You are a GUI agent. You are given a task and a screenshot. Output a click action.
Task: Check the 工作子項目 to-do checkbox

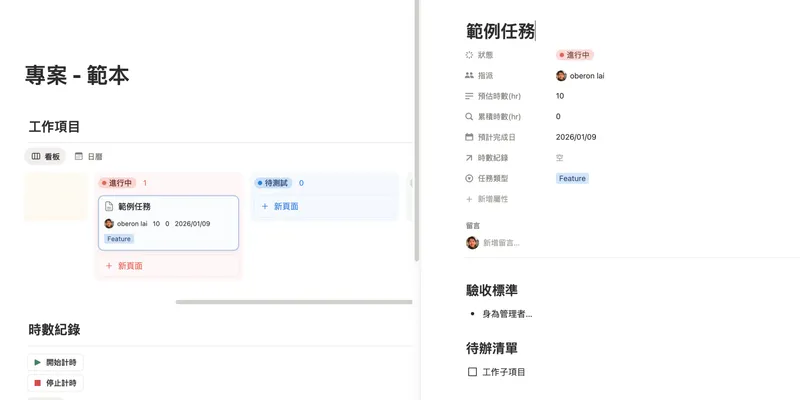pyautogui.click(x=472, y=372)
